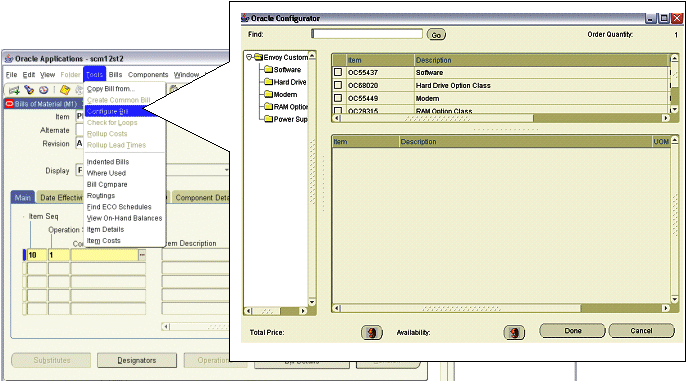
Task: Open the Display dropdown in Bills of Material
Action: click(226, 170)
